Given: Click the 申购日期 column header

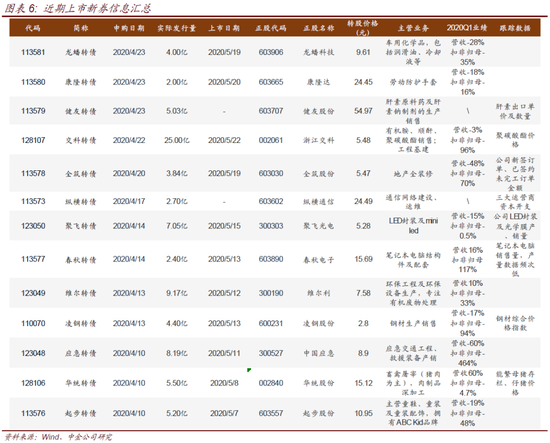Looking at the screenshot, I should pos(129,28).
